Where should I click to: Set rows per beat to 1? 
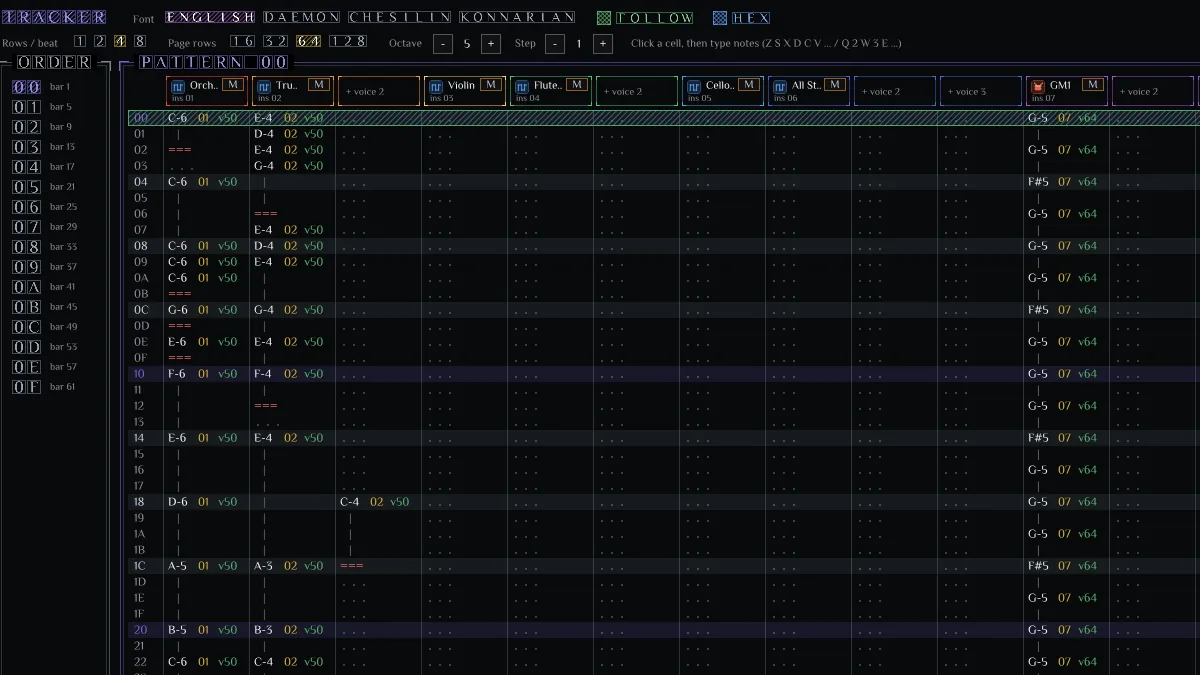click(x=80, y=41)
